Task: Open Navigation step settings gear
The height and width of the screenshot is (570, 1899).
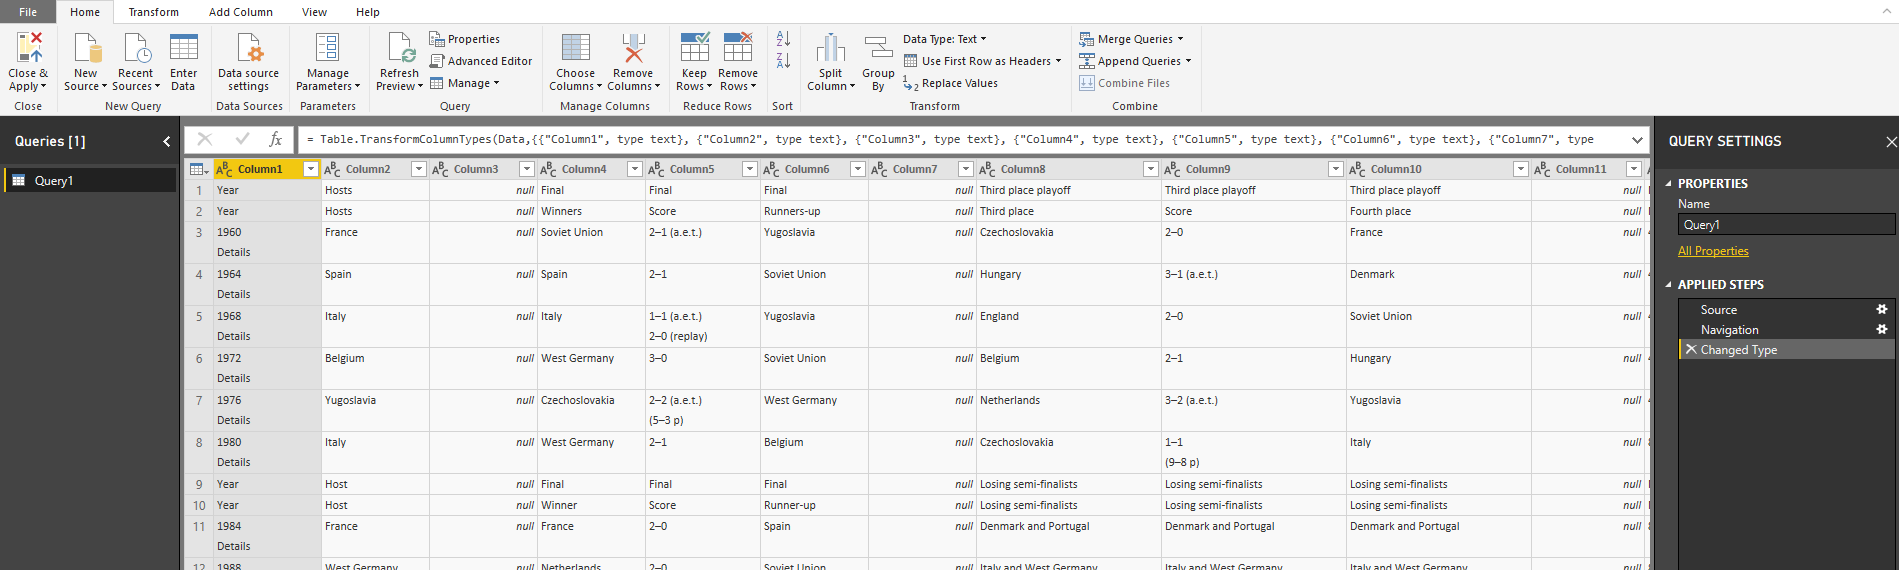Action: (1881, 330)
